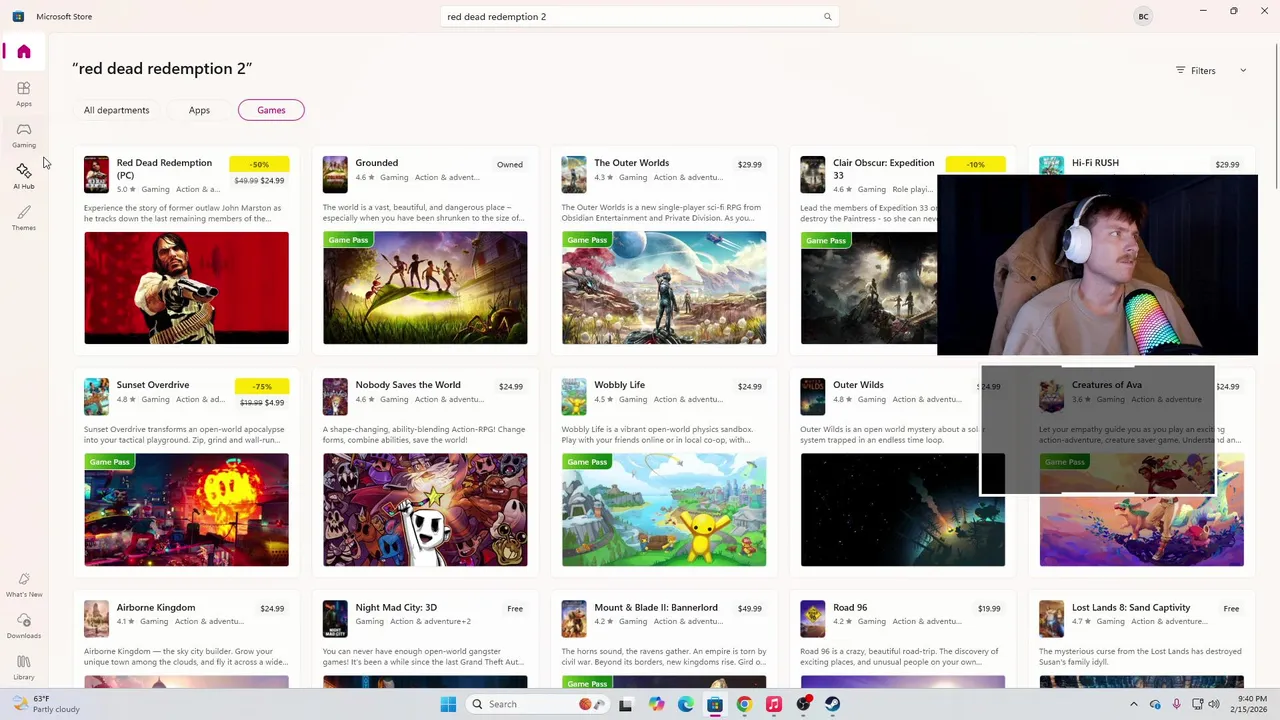Open the Windows Start menu
This screenshot has width=1280, height=720.
pyautogui.click(x=448, y=704)
